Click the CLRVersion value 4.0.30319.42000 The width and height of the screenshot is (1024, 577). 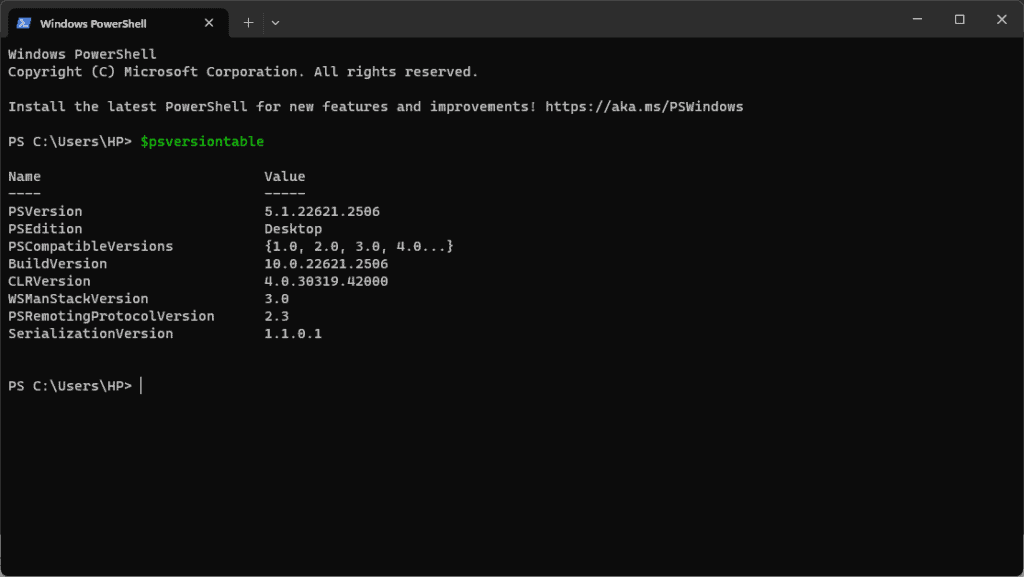(x=329, y=281)
